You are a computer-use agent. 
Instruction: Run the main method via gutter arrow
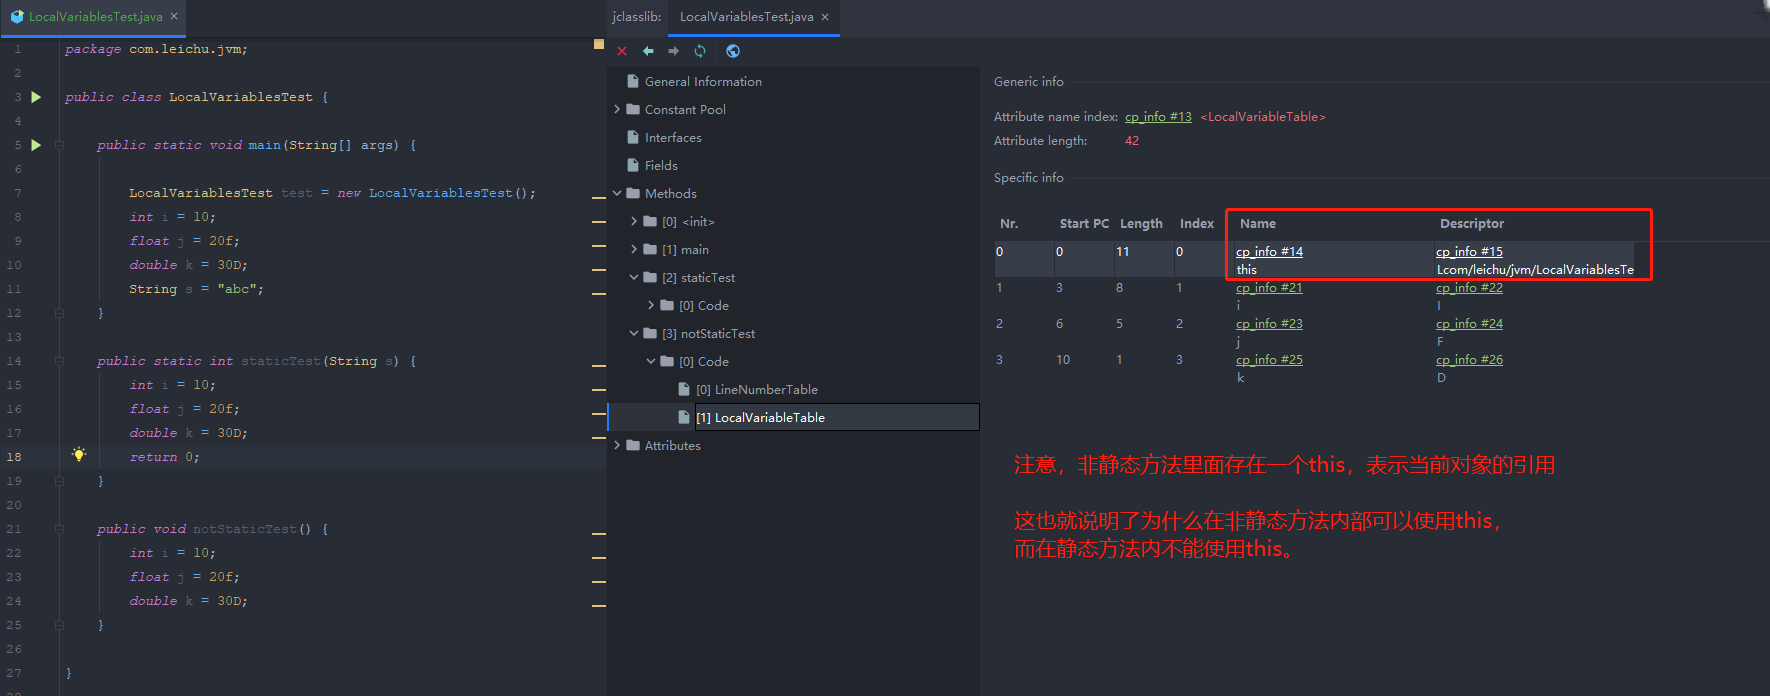pos(36,145)
